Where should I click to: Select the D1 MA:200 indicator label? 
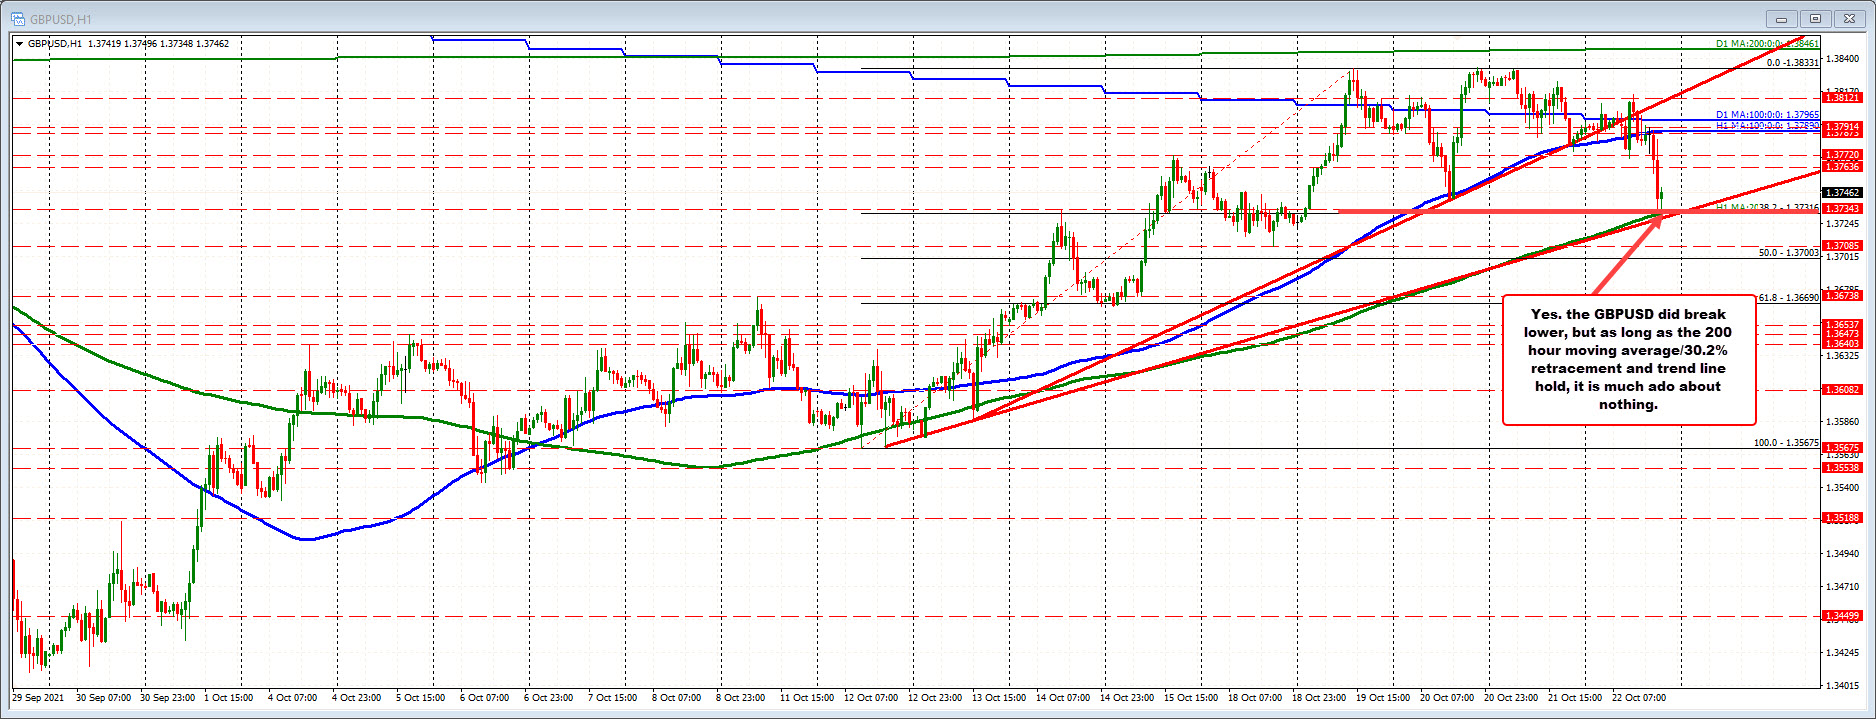(1766, 44)
